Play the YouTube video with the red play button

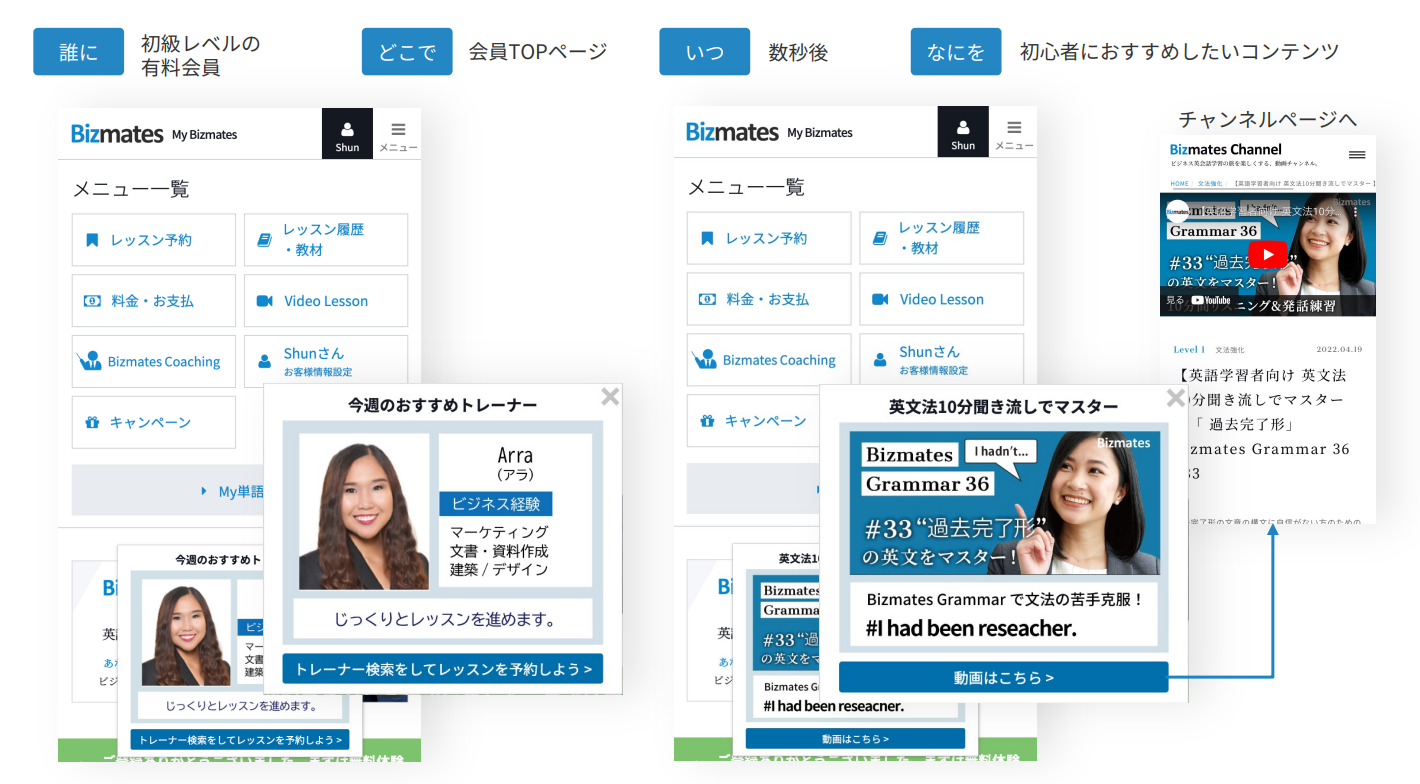click(1268, 255)
